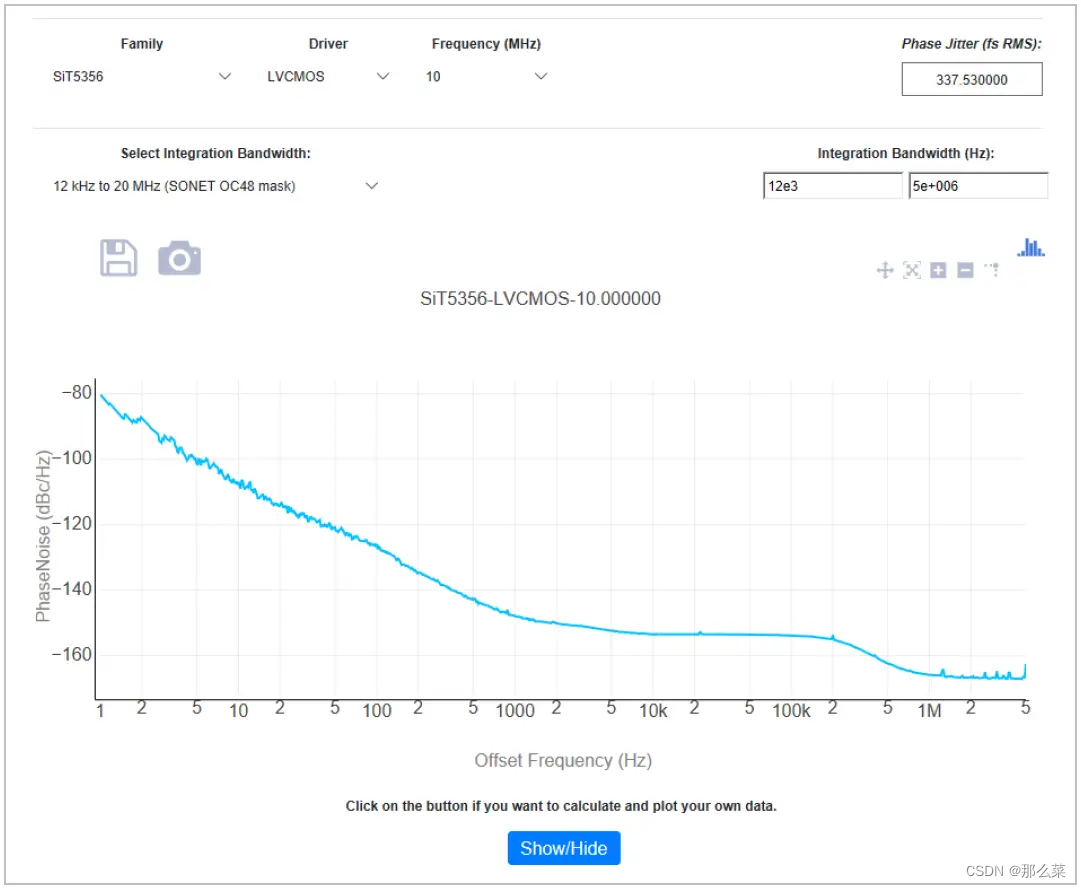
Task: Click the PhaseNoise (dBc/Hz) axis label
Action: point(43,536)
